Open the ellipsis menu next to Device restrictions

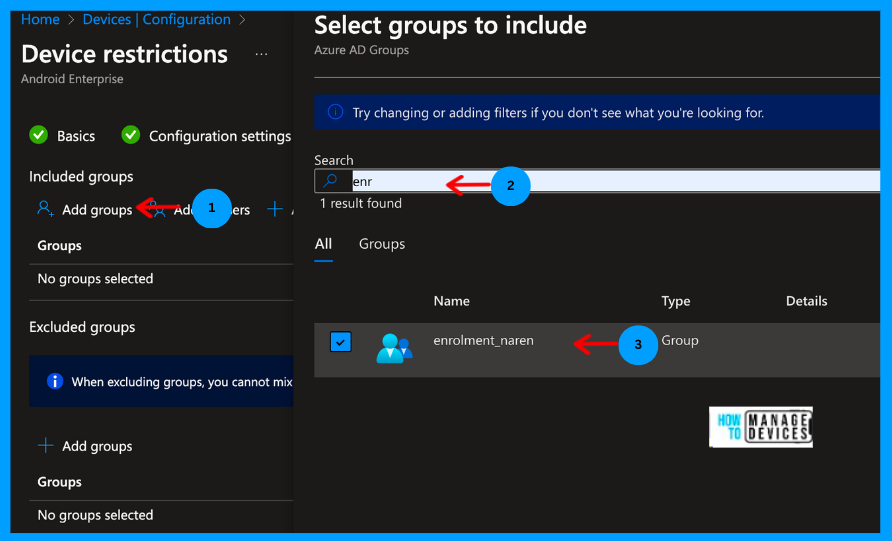[261, 55]
